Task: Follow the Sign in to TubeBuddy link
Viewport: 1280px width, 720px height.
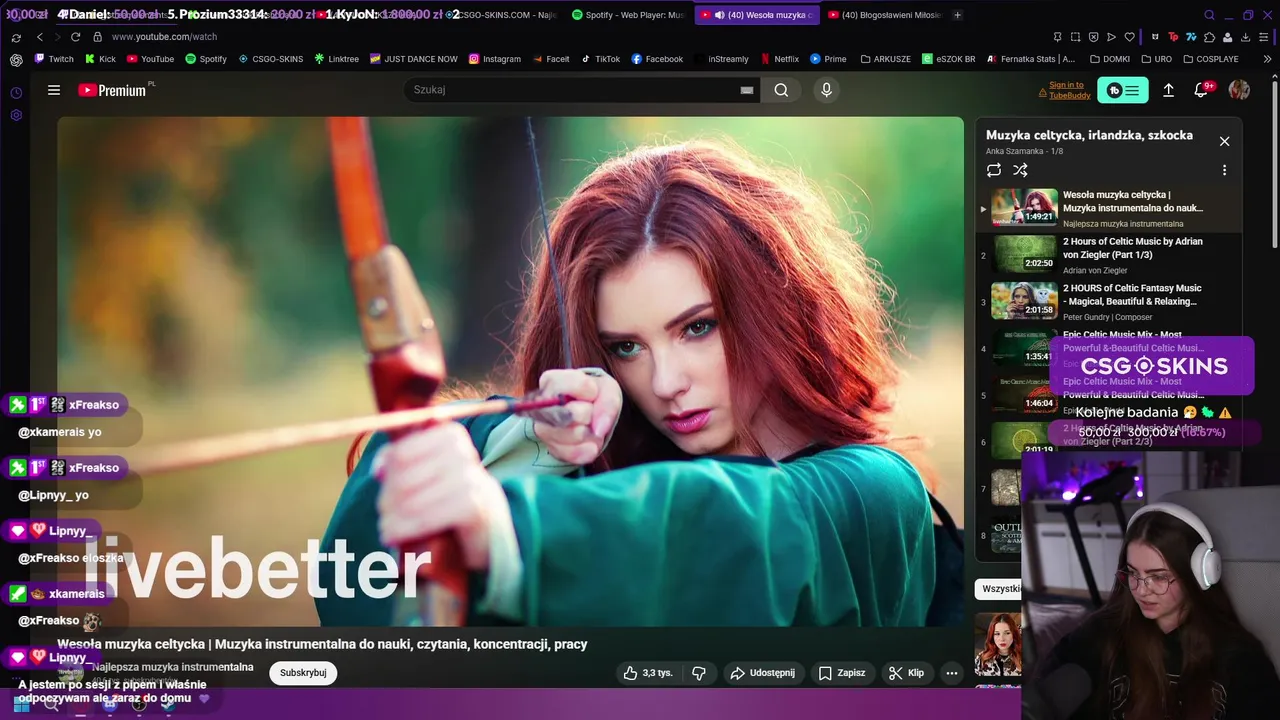Action: pos(1070,90)
